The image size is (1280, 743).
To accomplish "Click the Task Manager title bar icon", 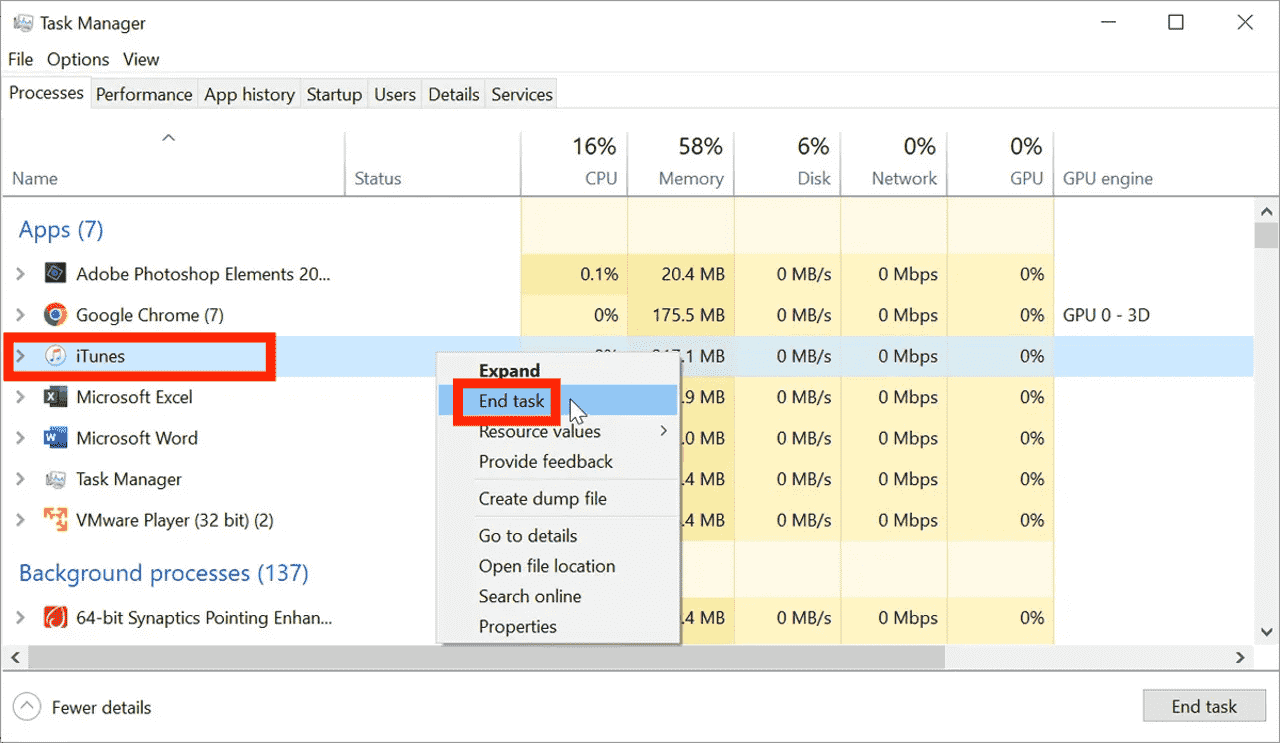I will (x=23, y=23).
